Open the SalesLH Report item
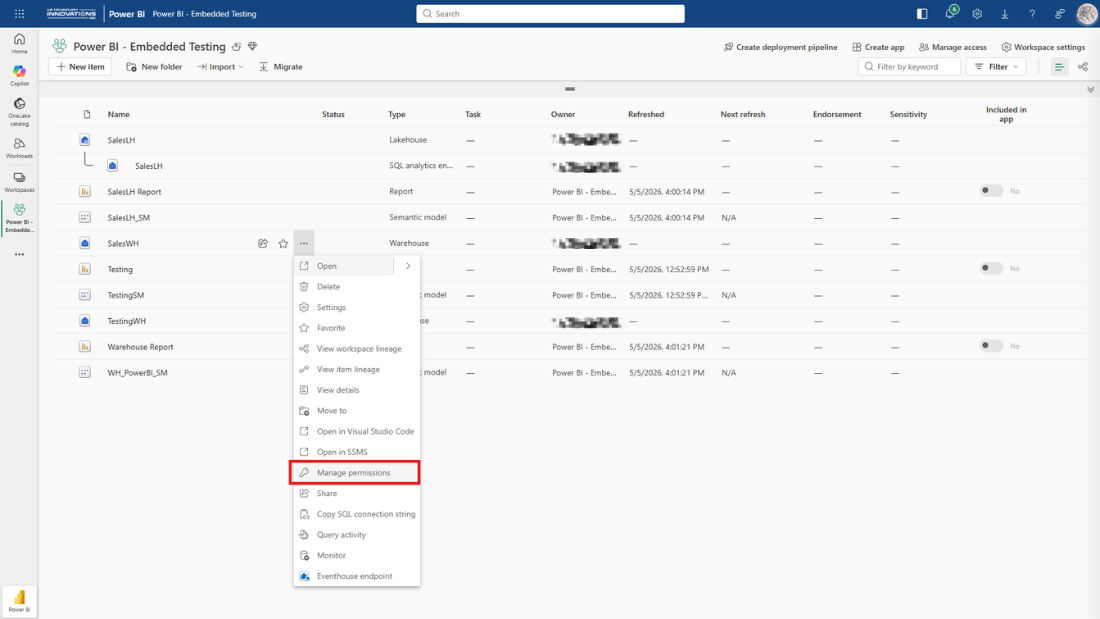This screenshot has height=619, width=1100. (x=134, y=192)
